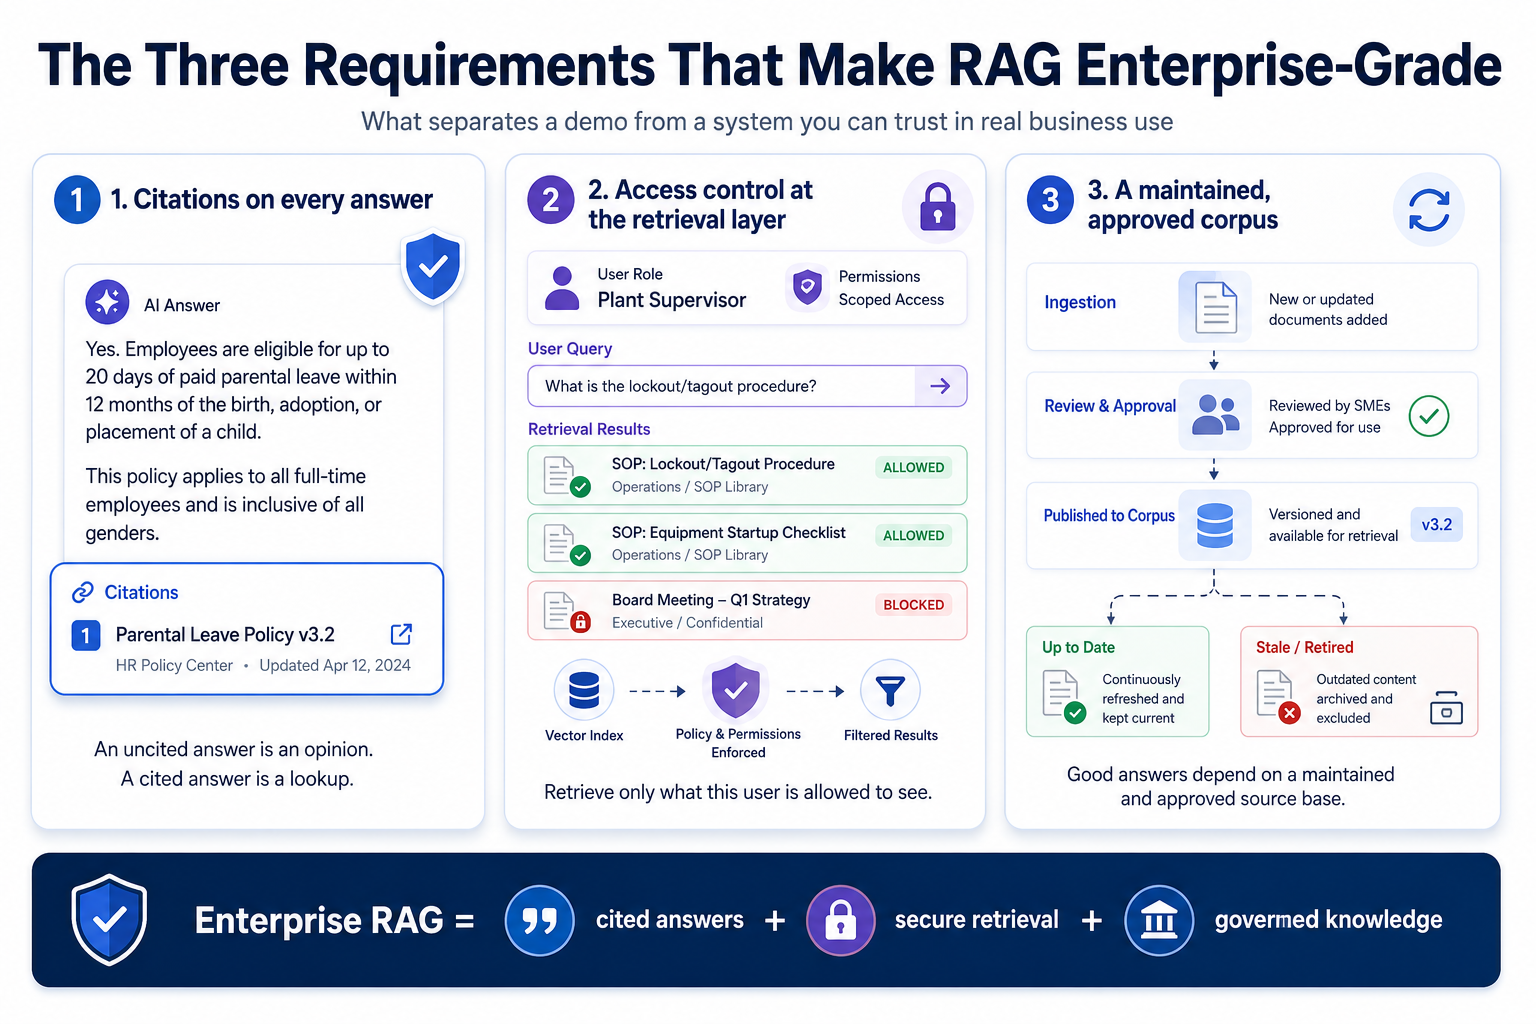Click the number 3 circle badge
The width and height of the screenshot is (1536, 1024).
(x=1050, y=199)
